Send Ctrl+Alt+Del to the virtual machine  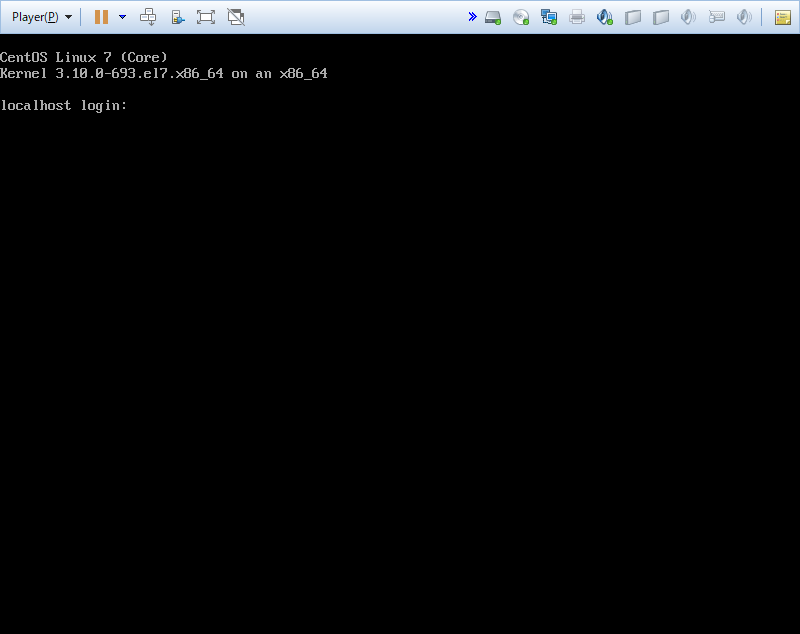[x=148, y=17]
